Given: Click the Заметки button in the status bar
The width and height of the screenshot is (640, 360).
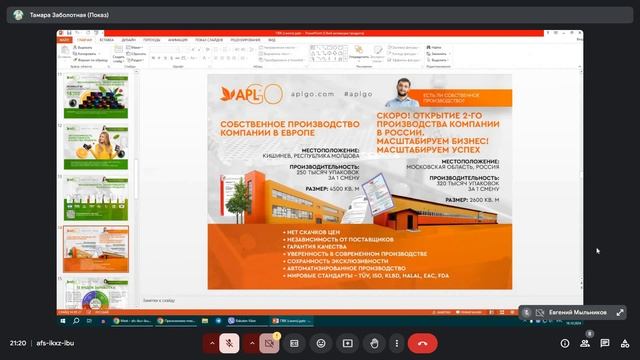Looking at the screenshot, I should click(441, 312).
